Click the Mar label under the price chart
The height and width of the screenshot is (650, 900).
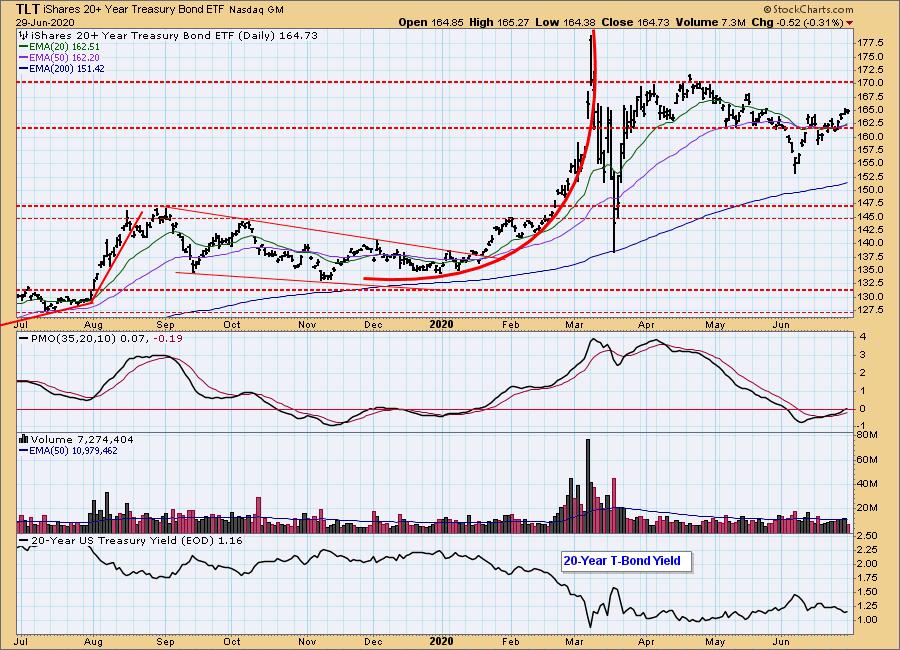(x=575, y=324)
